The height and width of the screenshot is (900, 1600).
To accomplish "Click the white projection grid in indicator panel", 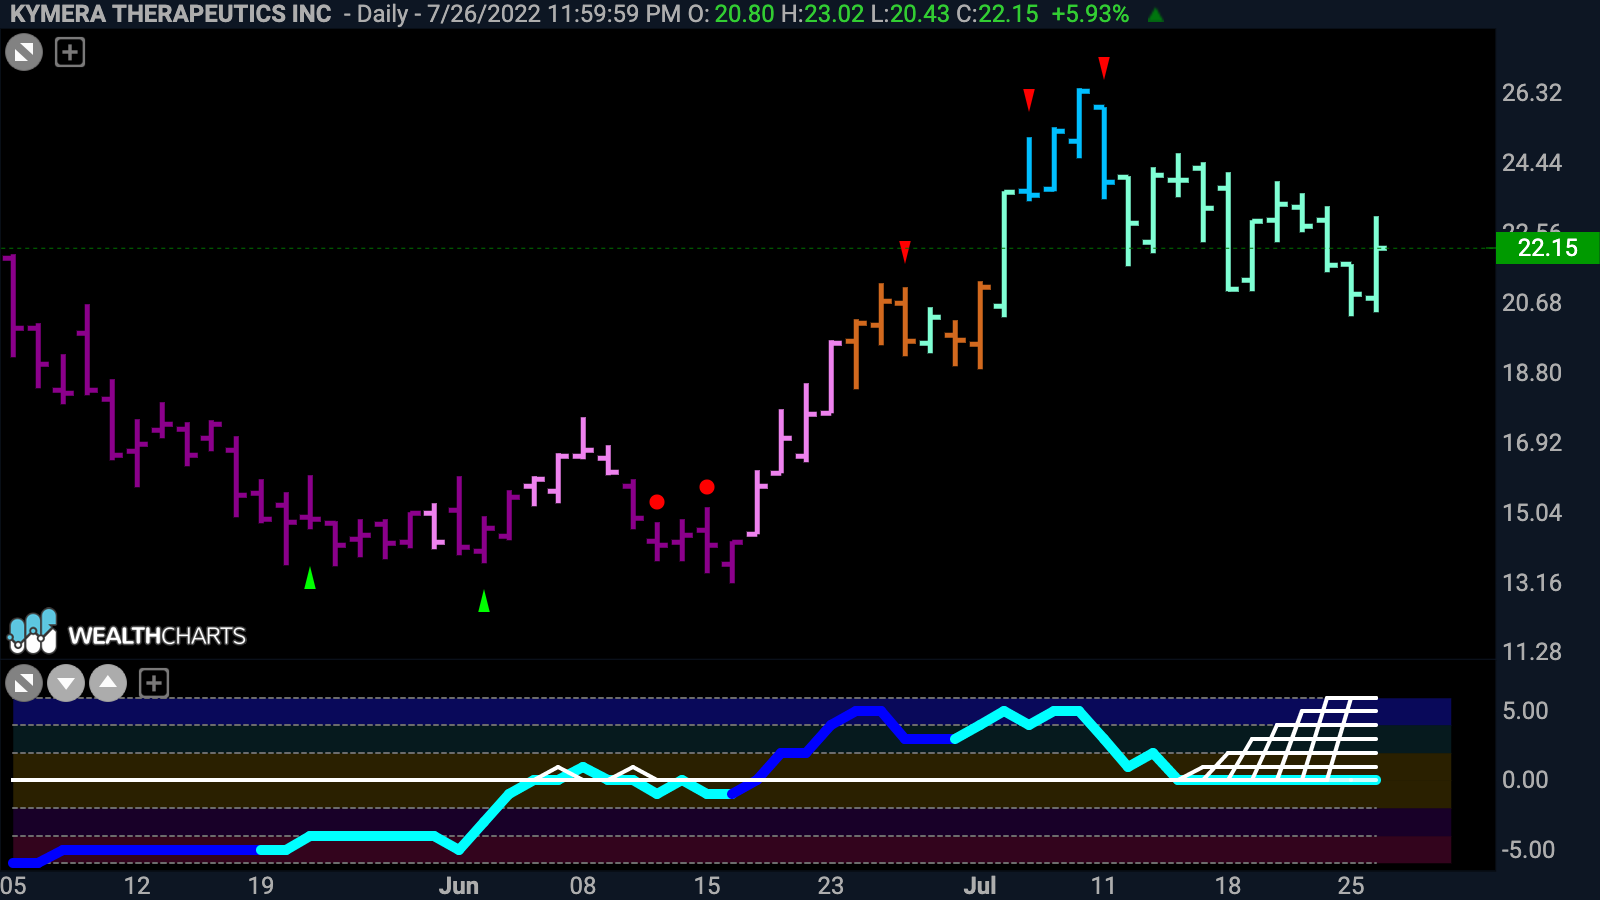I will tap(1280, 738).
